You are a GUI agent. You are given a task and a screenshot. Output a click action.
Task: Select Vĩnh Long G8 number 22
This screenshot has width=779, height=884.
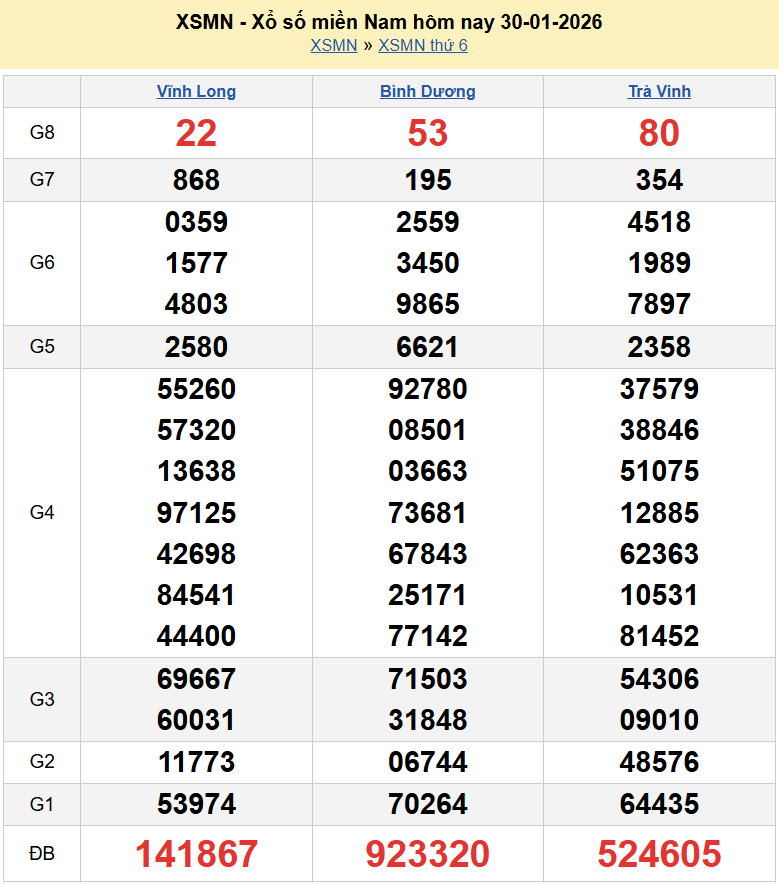tap(196, 133)
